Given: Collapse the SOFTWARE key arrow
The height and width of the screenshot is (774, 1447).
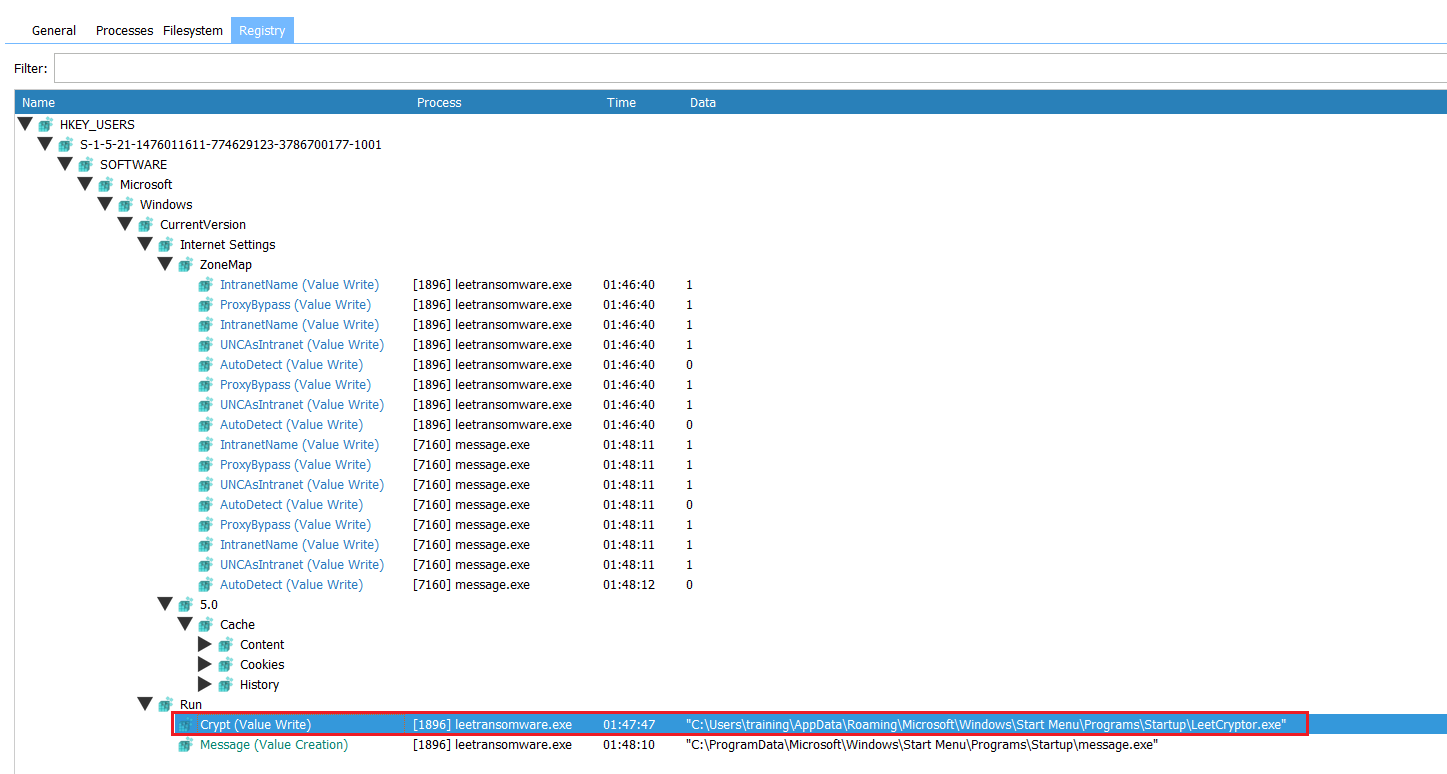Looking at the screenshot, I should (x=65, y=164).
